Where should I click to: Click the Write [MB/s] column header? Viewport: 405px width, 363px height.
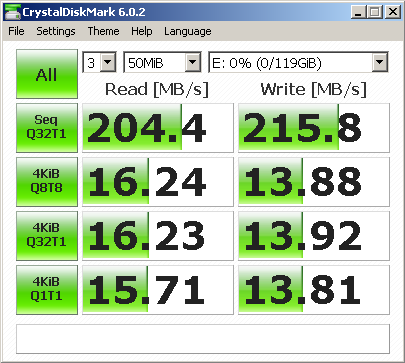click(314, 89)
